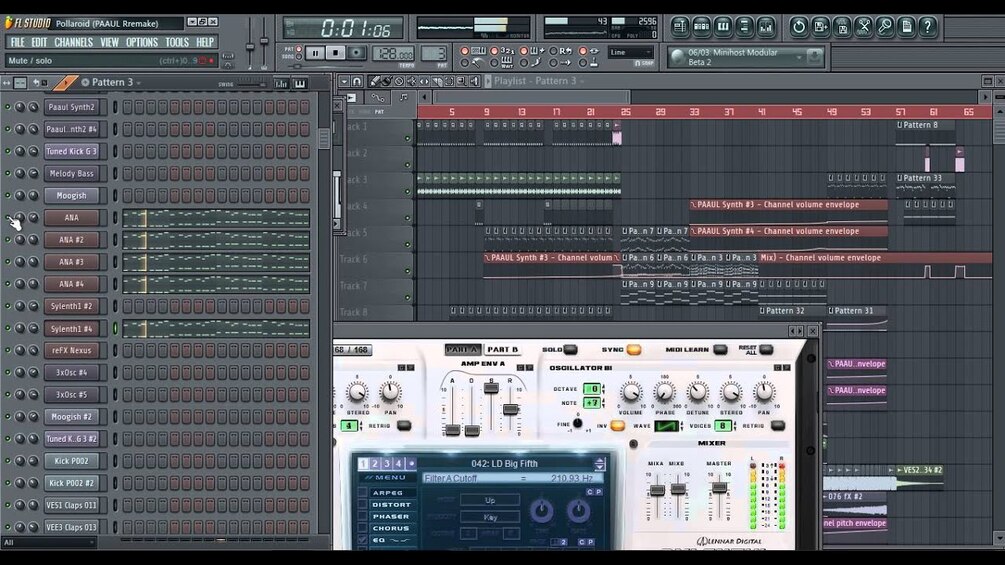The height and width of the screenshot is (565, 1005).
Task: Open the Step Sequencer toolbar icon
Action: (702, 26)
